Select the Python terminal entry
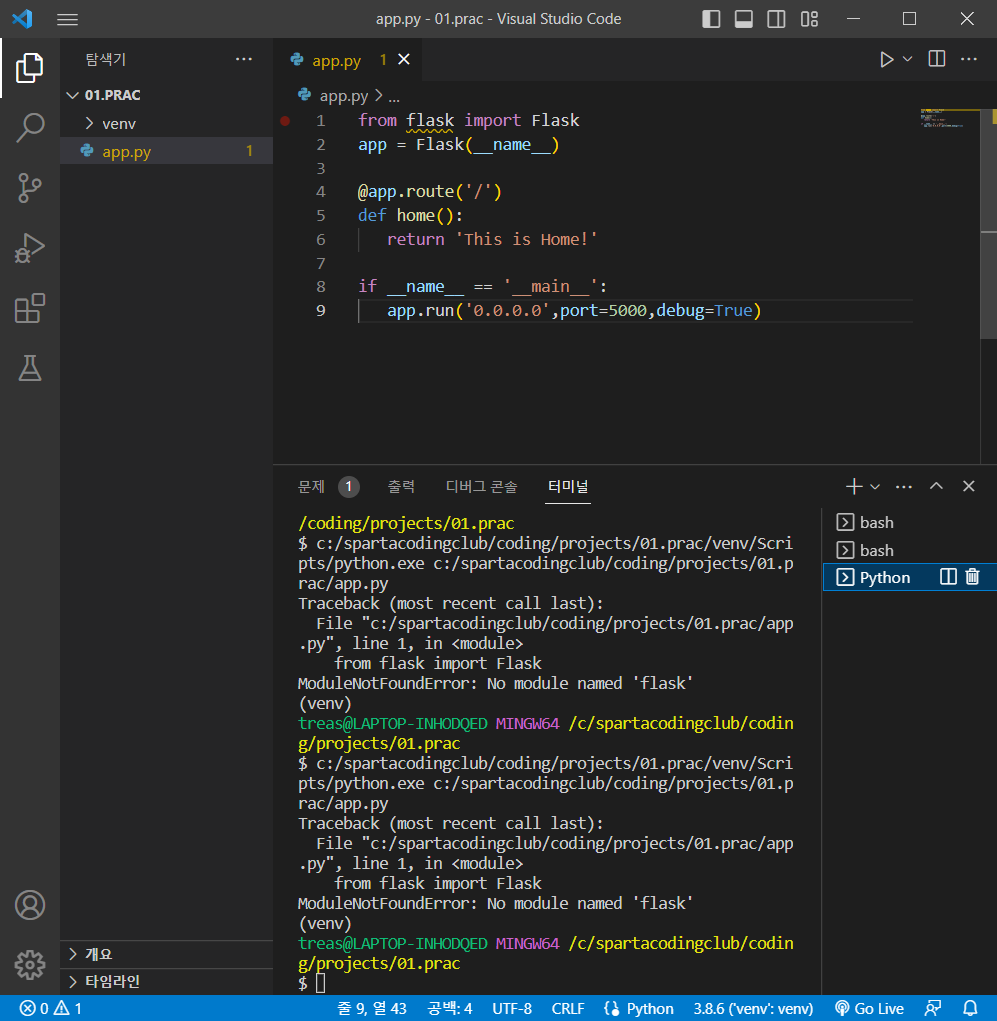This screenshot has height=1021, width=997. [884, 578]
